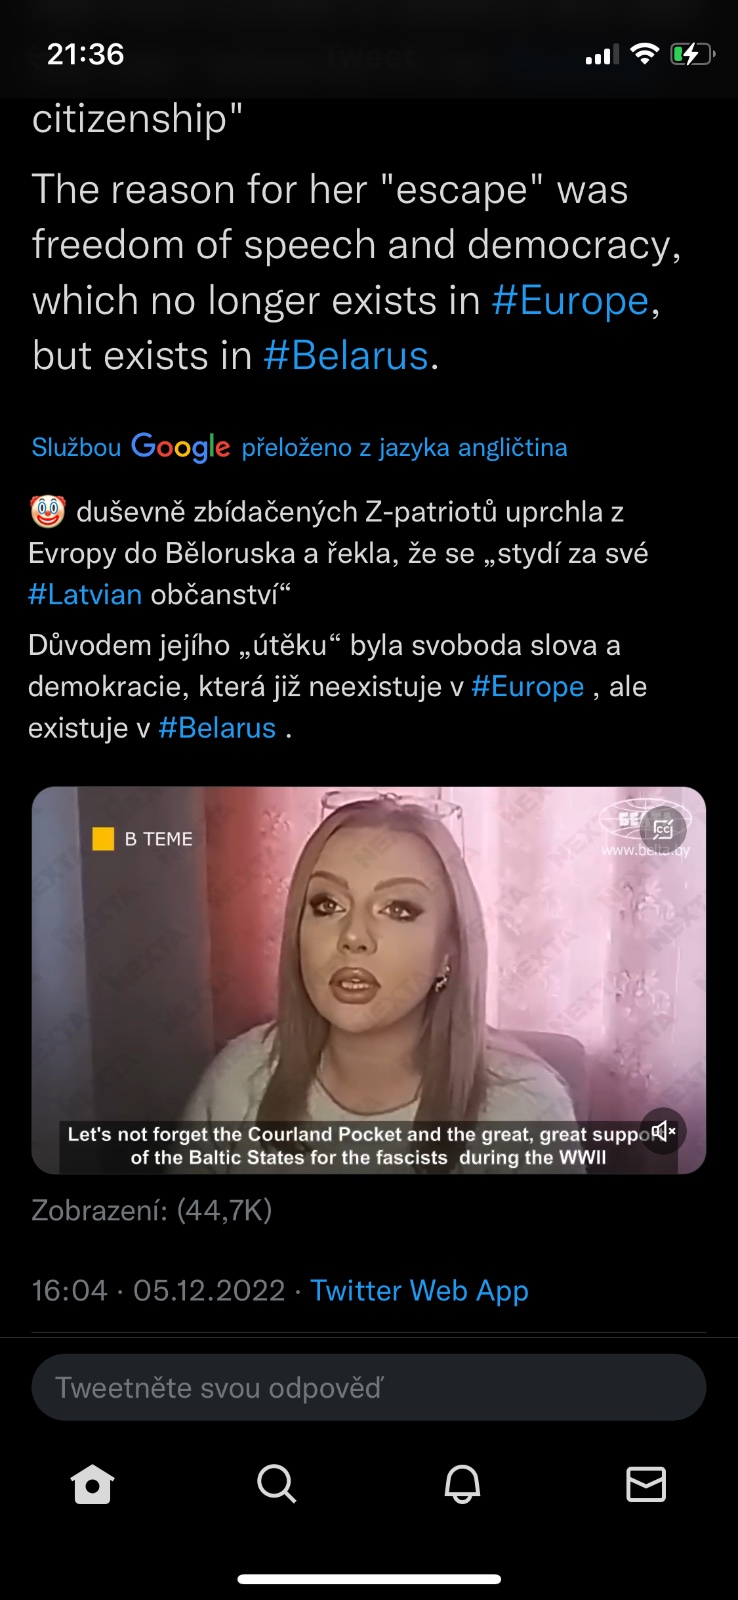Open #Europe hashtag in original tweet
The height and width of the screenshot is (1600, 738).
[570, 300]
